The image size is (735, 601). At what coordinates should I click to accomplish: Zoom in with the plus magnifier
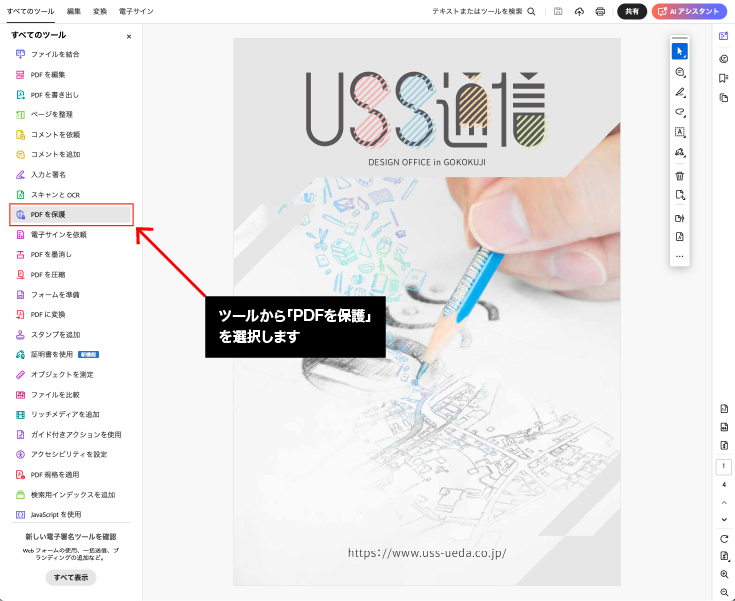[724, 575]
